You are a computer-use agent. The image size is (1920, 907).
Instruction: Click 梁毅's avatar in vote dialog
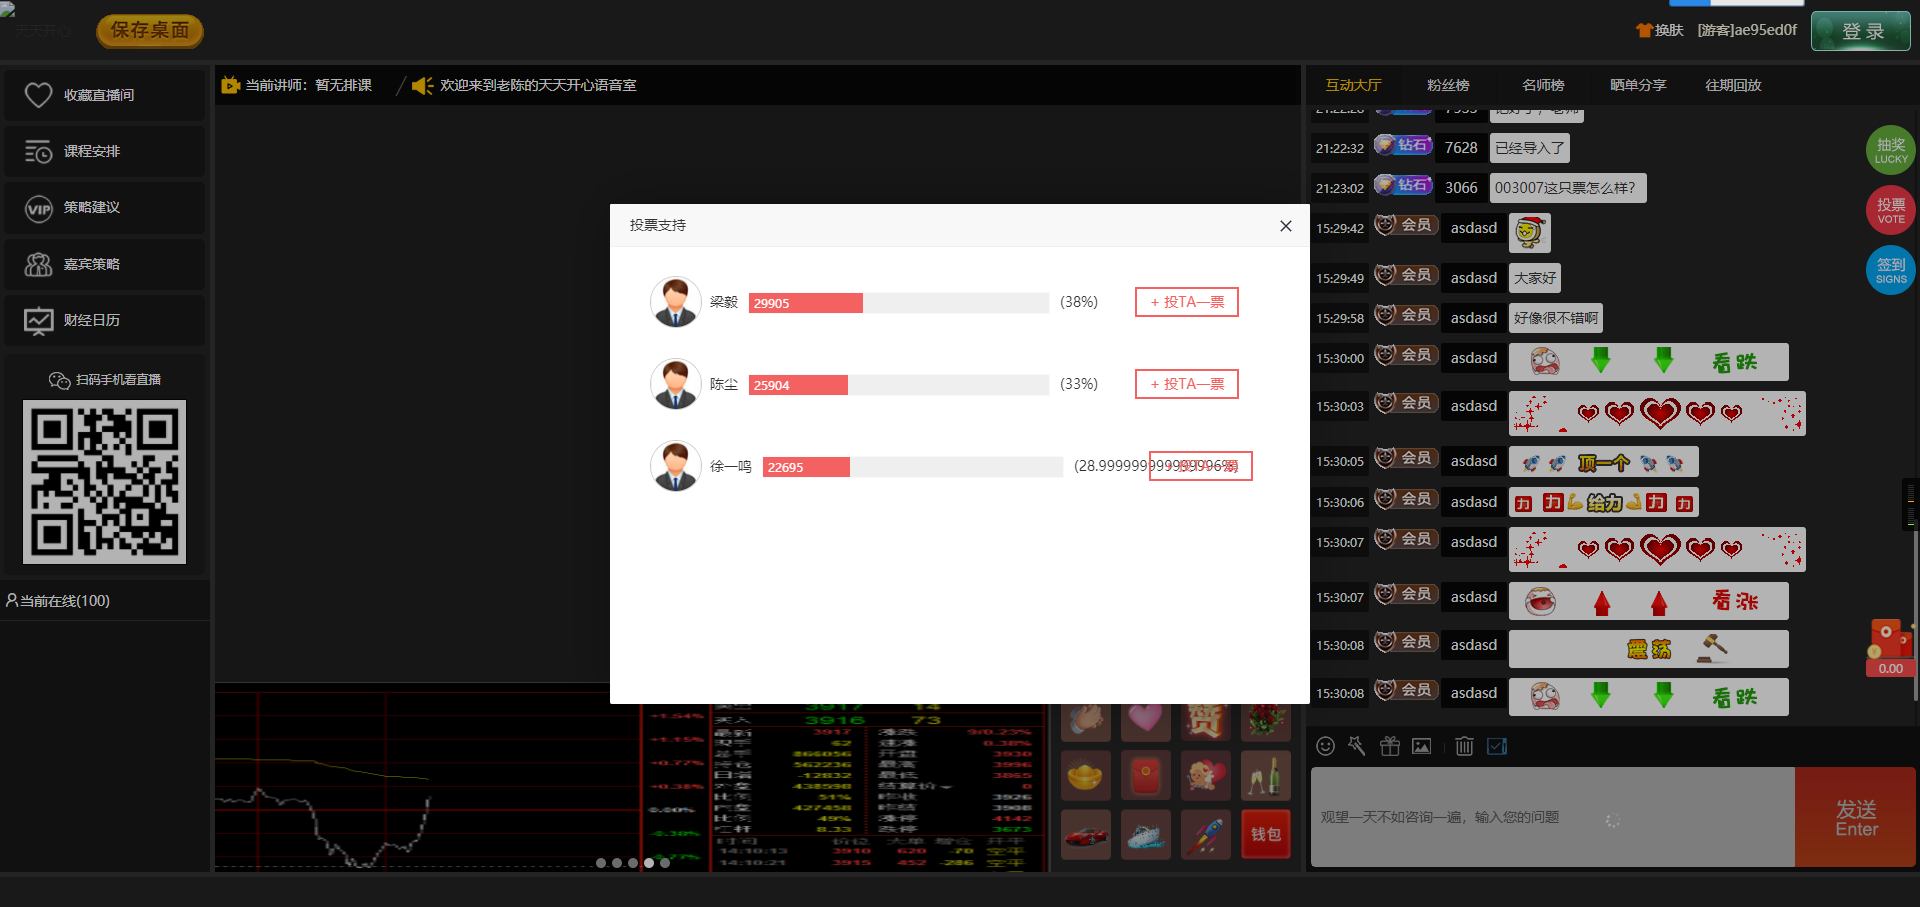[x=676, y=302]
